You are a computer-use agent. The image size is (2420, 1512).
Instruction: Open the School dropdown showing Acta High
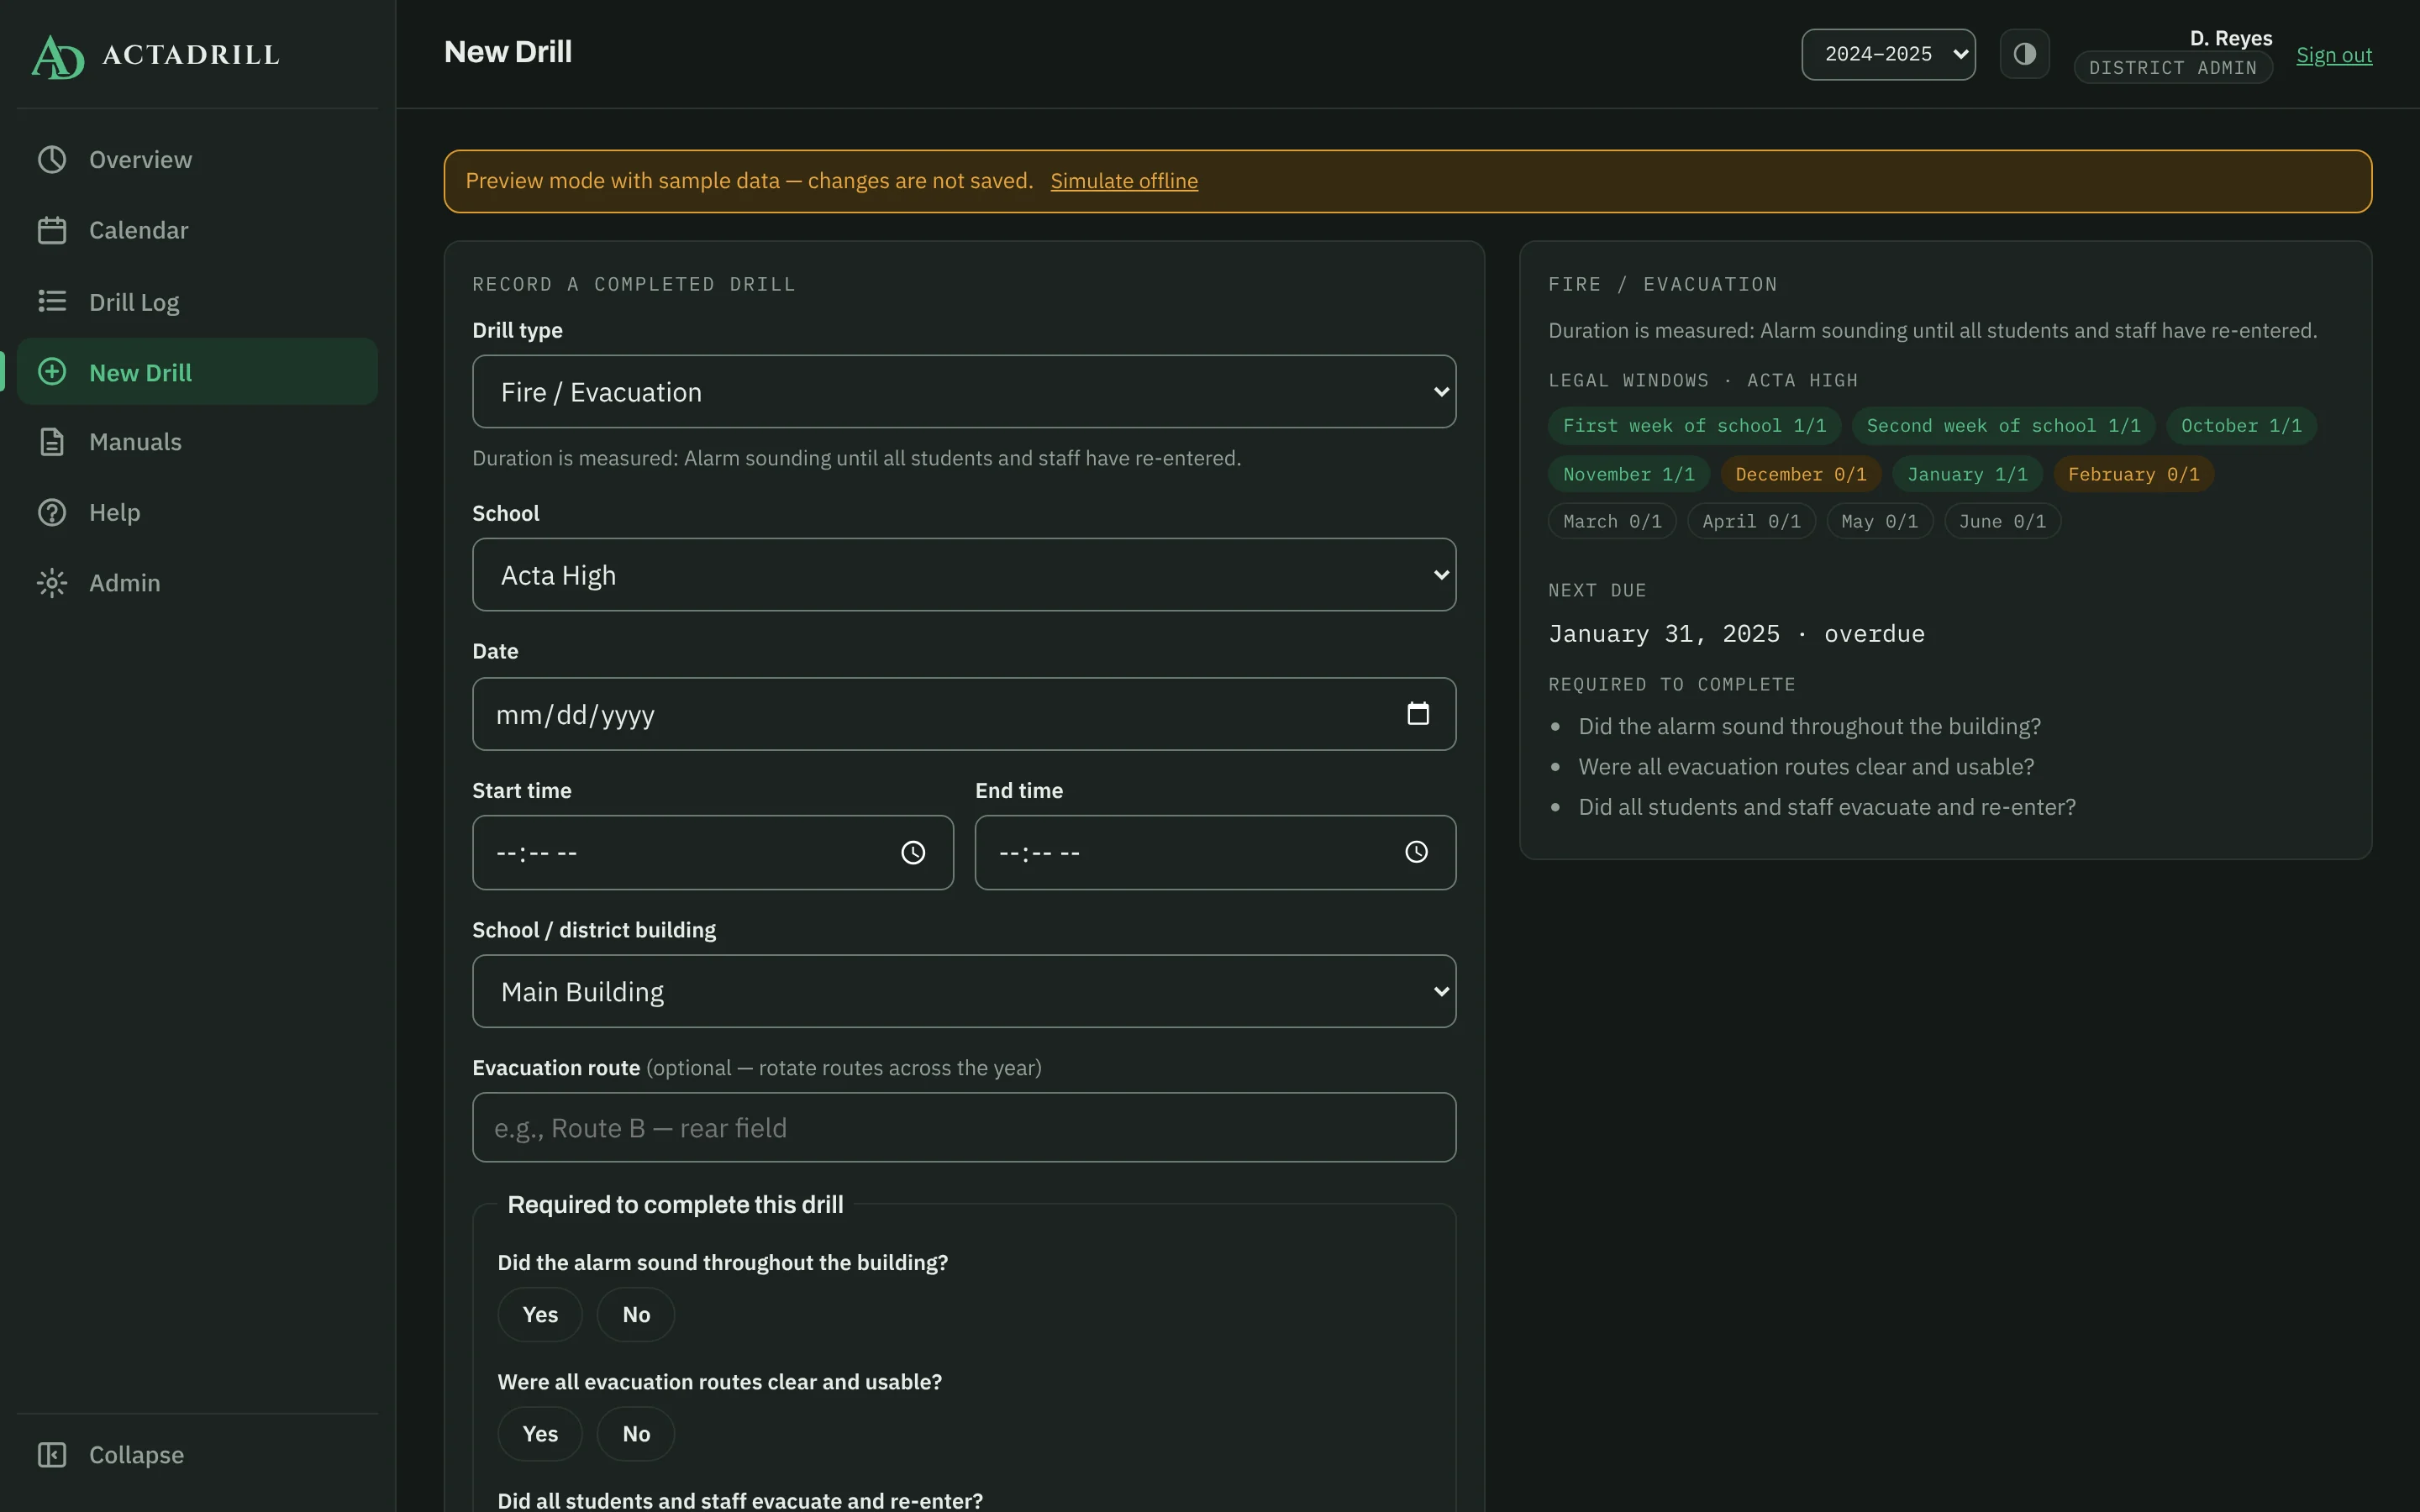pyautogui.click(x=964, y=575)
